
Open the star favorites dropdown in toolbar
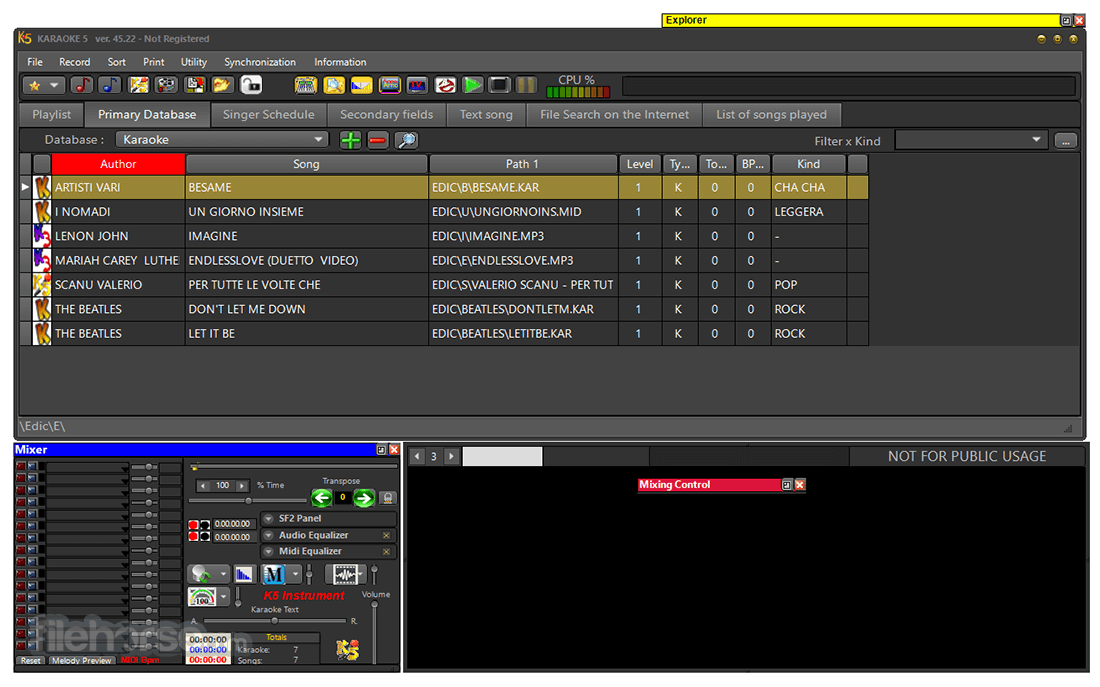point(55,86)
